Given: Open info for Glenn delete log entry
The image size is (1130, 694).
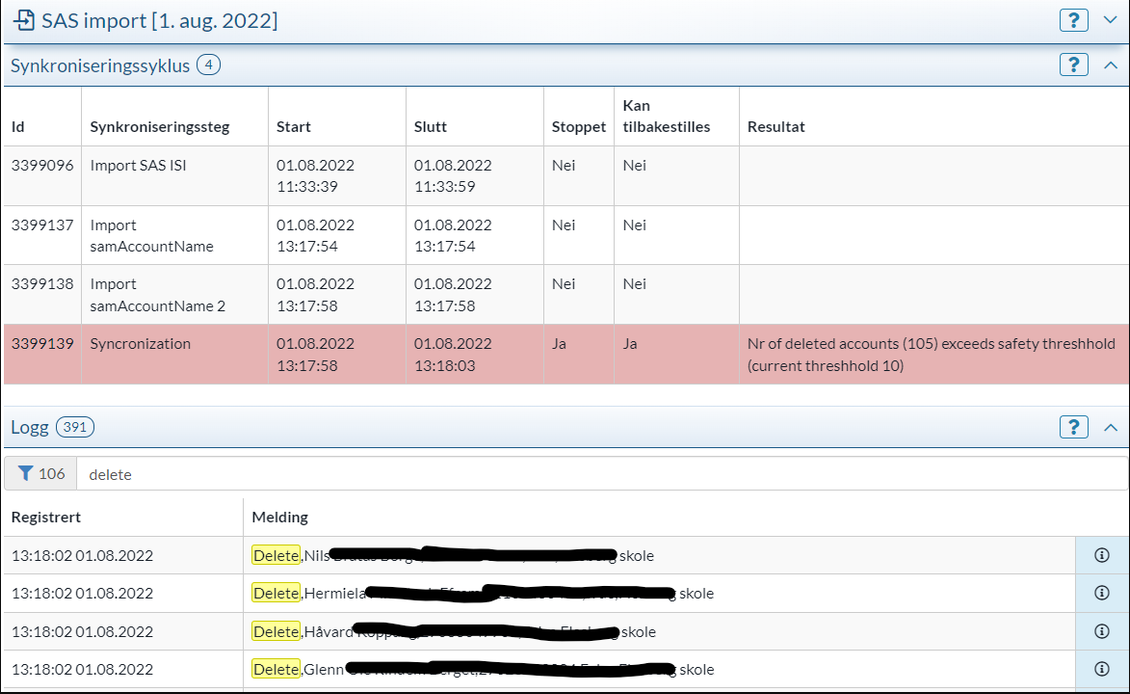Looking at the screenshot, I should coord(1102,669).
